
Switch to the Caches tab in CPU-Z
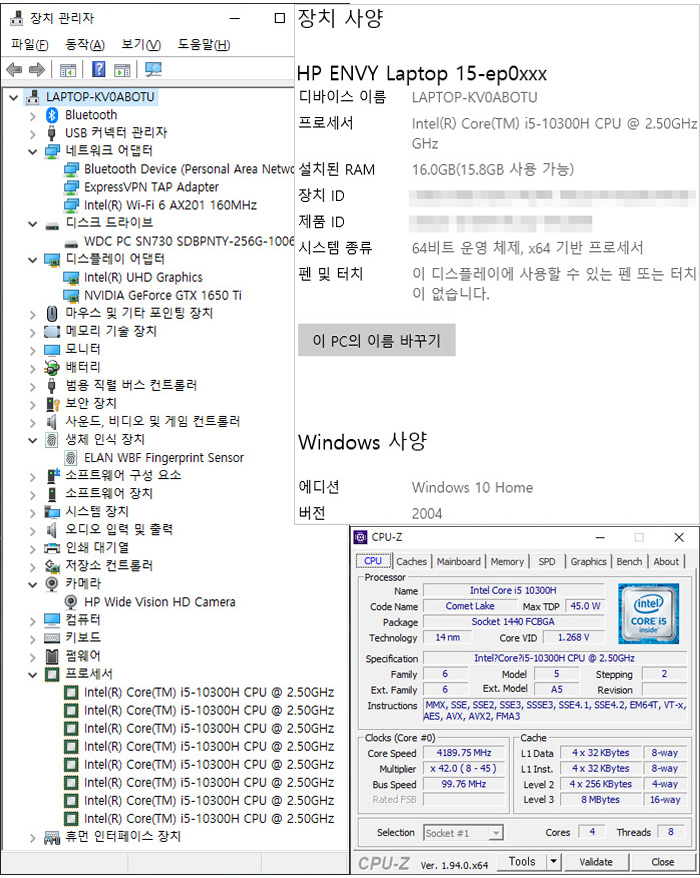pyautogui.click(x=412, y=561)
